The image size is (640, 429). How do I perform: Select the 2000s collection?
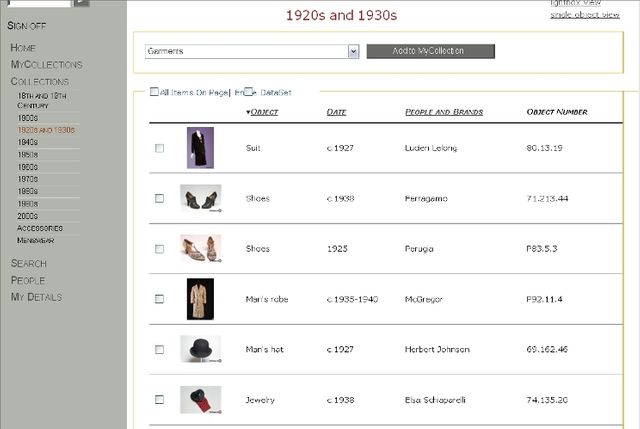point(28,216)
